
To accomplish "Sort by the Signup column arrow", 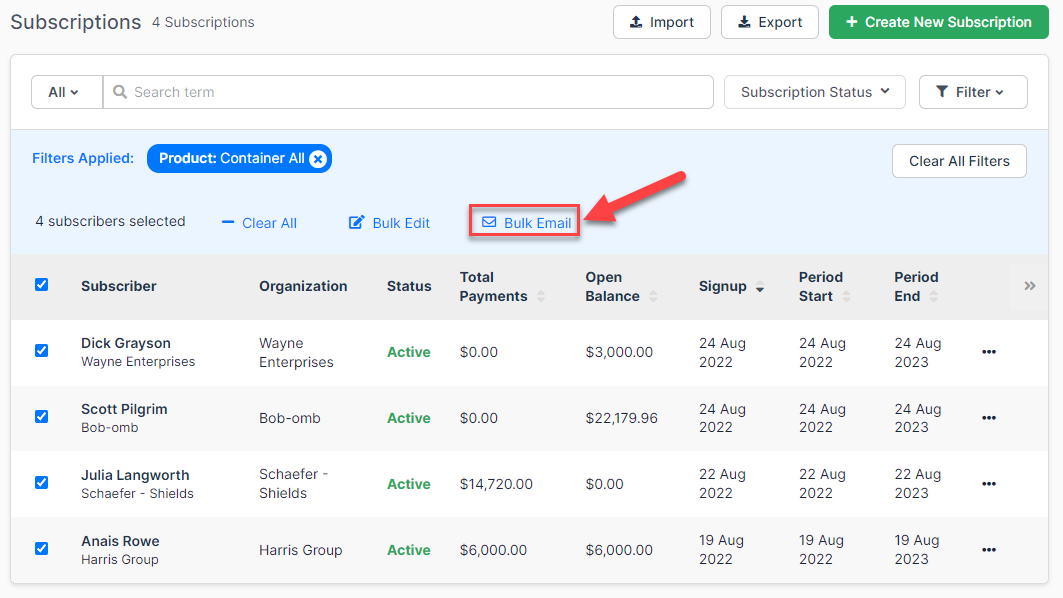I will 760,288.
